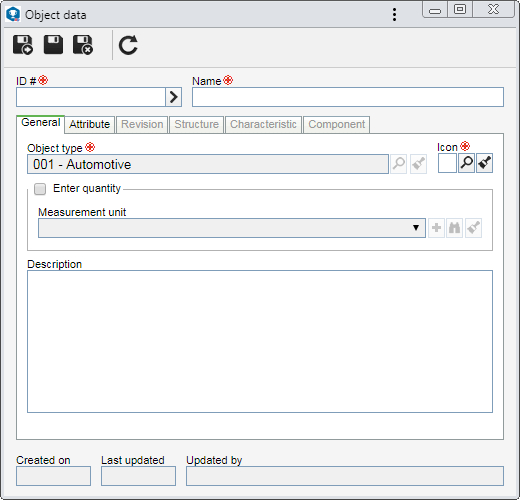This screenshot has height=500, width=520.
Task: Click into the ID # input field
Action: tap(91, 97)
